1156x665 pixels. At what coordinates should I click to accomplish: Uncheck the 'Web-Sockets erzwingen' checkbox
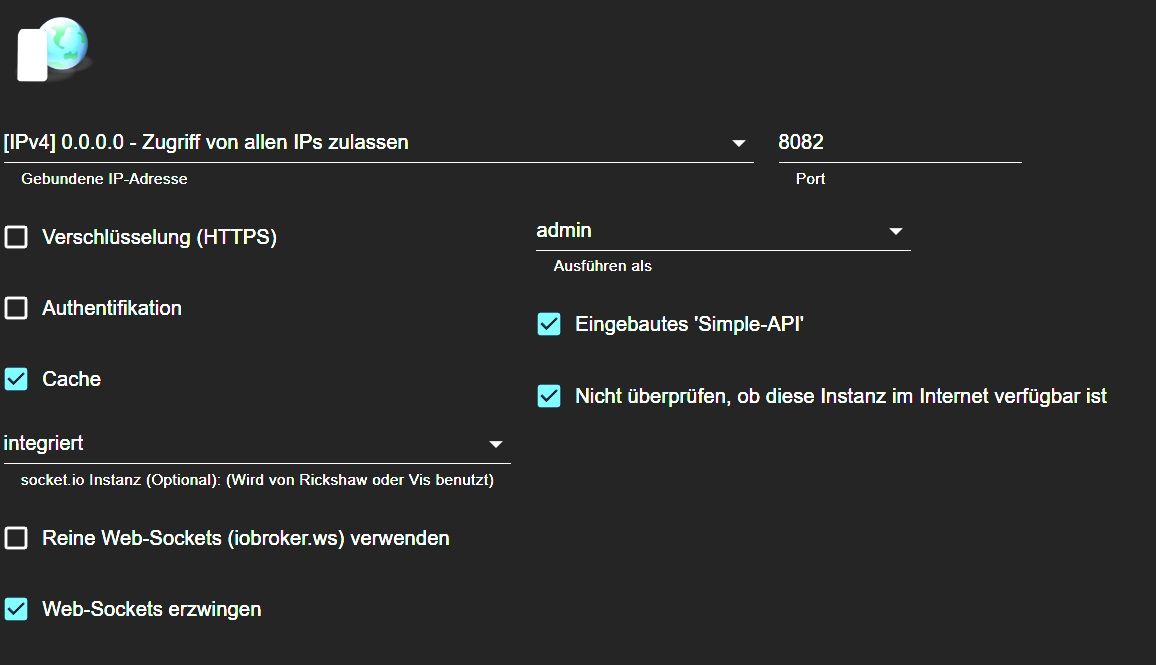coord(16,609)
